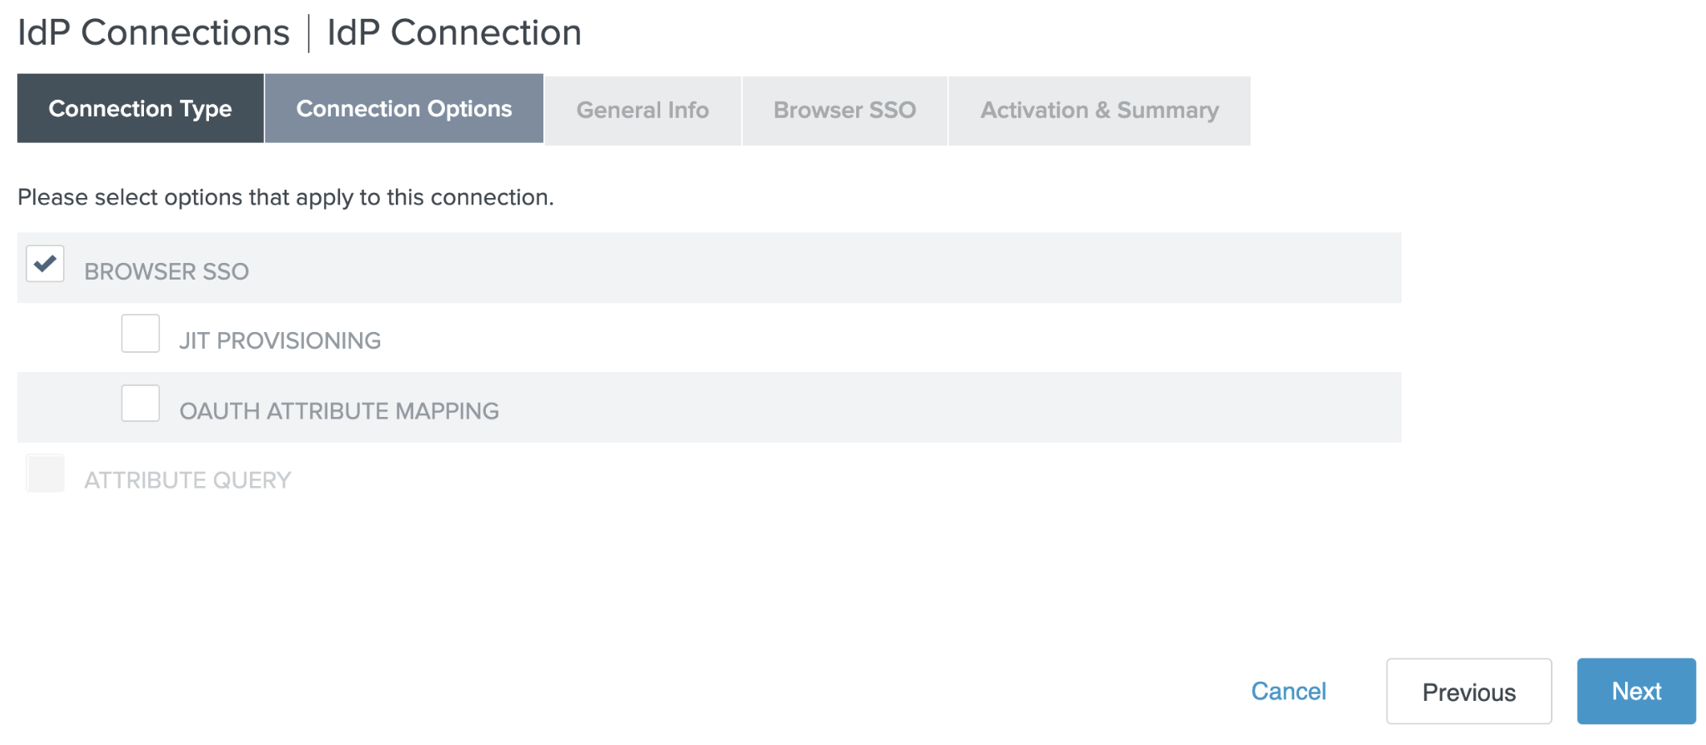
Task: Click the 'Please select options' instruction text
Action: [x=285, y=197]
